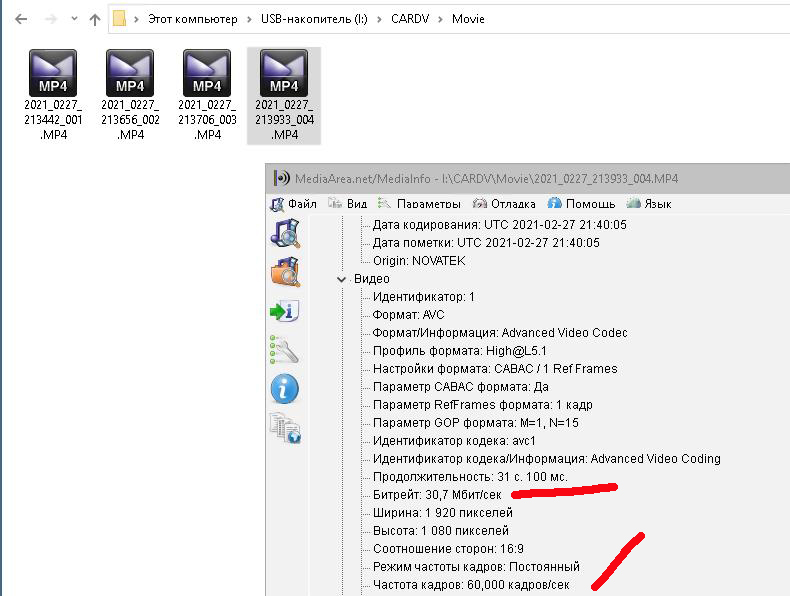
Task: Open file 2021_0227_213442_001.MP4 icon
Action: coord(54,73)
